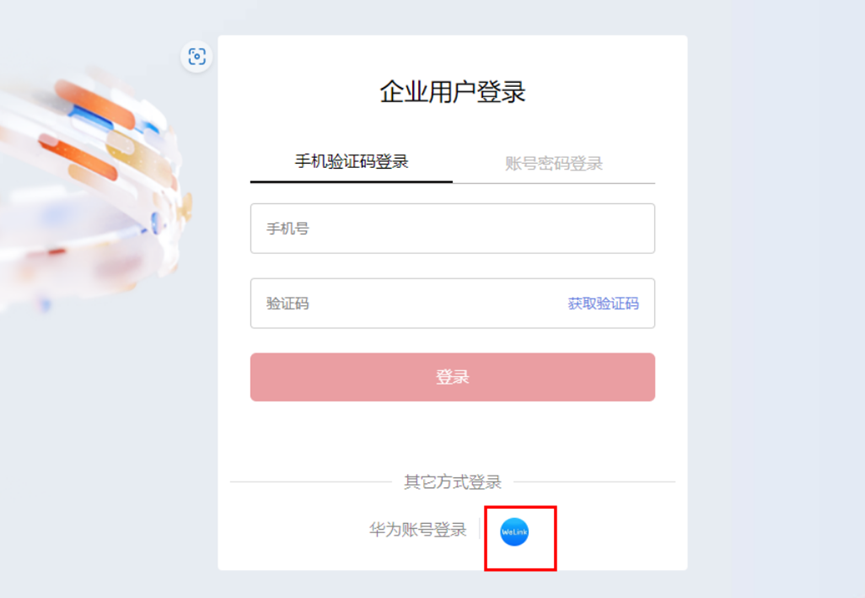
Task: Click into the 验证码 input box
Action: (405, 304)
